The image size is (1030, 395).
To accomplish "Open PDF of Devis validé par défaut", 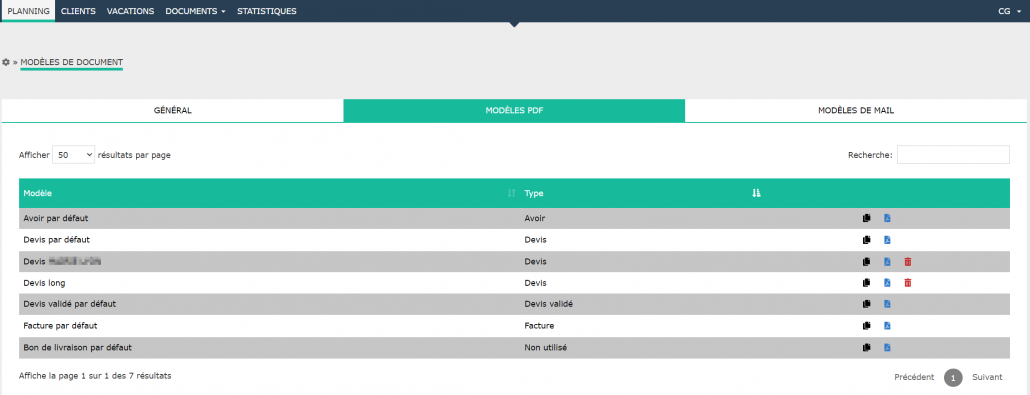I will [887, 304].
